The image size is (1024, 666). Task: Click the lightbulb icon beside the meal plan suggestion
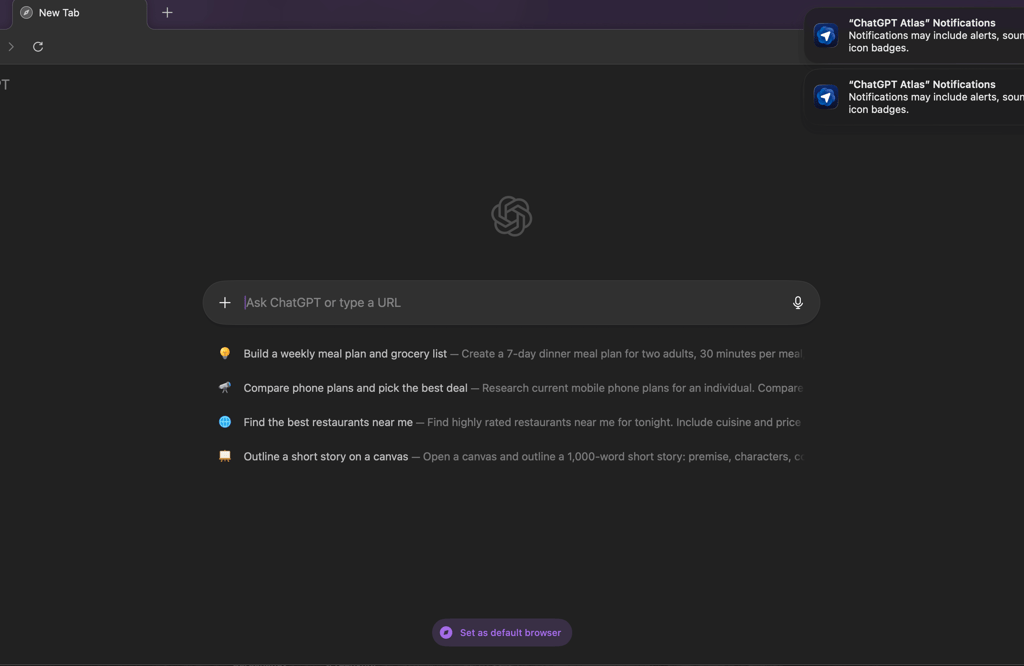point(224,352)
